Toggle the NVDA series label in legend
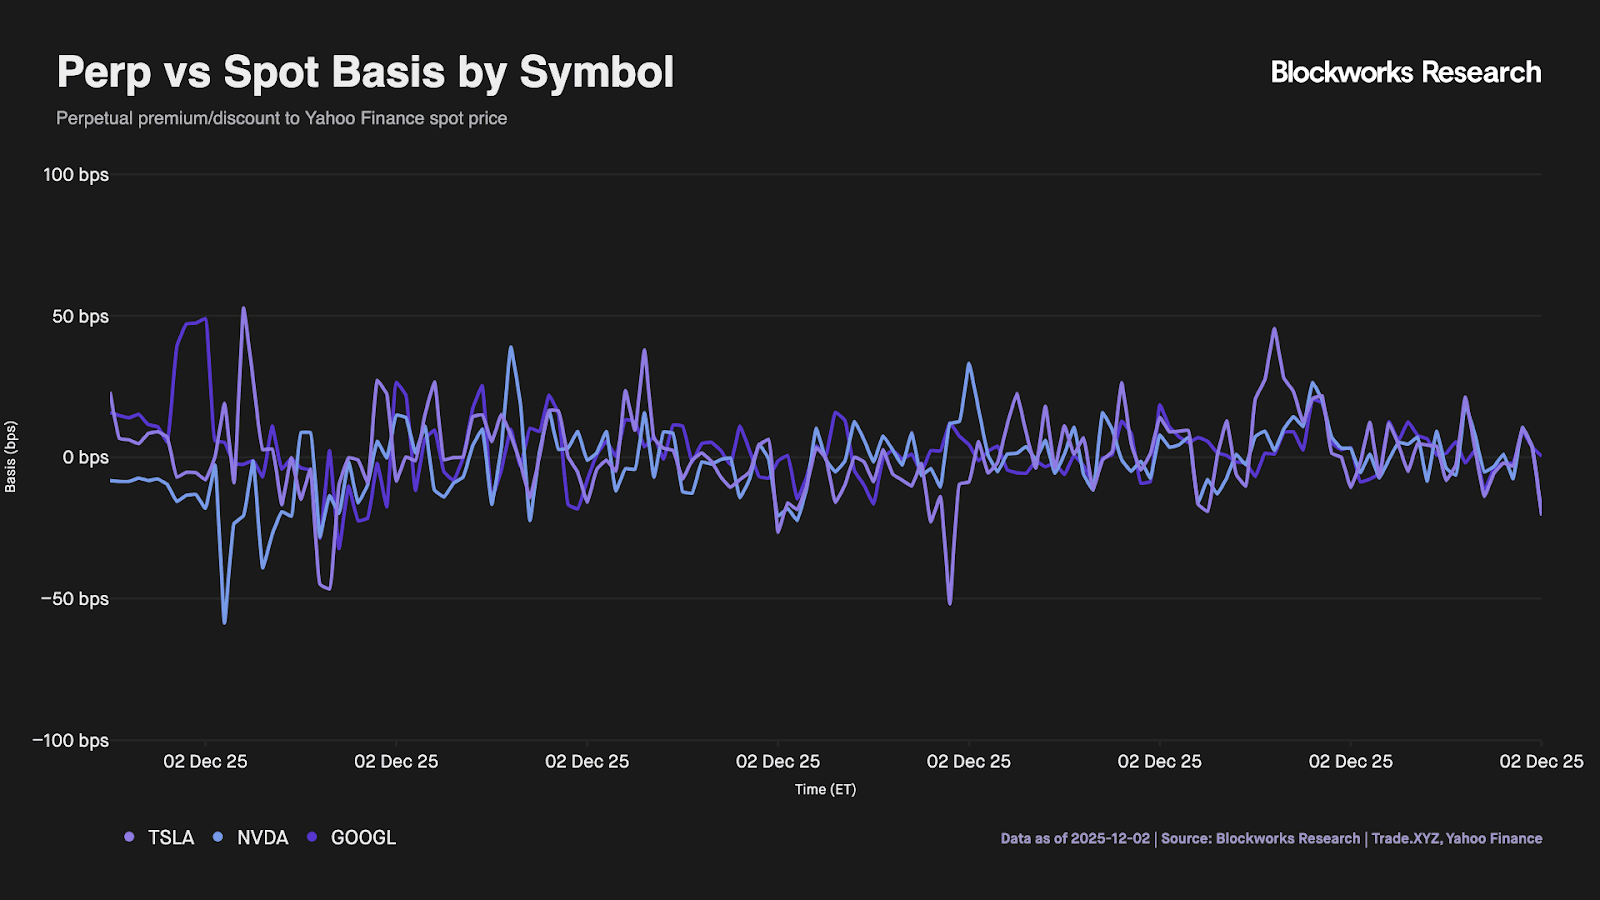Screen dimensions: 1600x900 262,838
